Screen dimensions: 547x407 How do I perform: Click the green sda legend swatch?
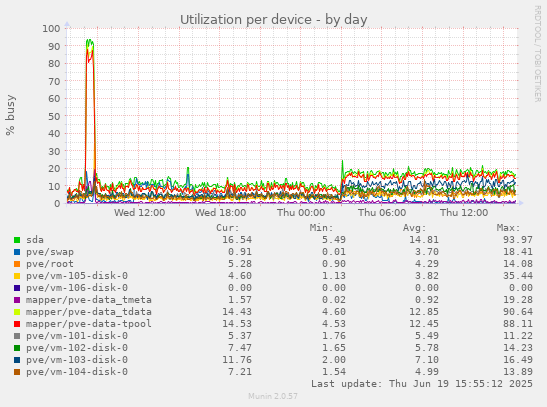[17, 240]
